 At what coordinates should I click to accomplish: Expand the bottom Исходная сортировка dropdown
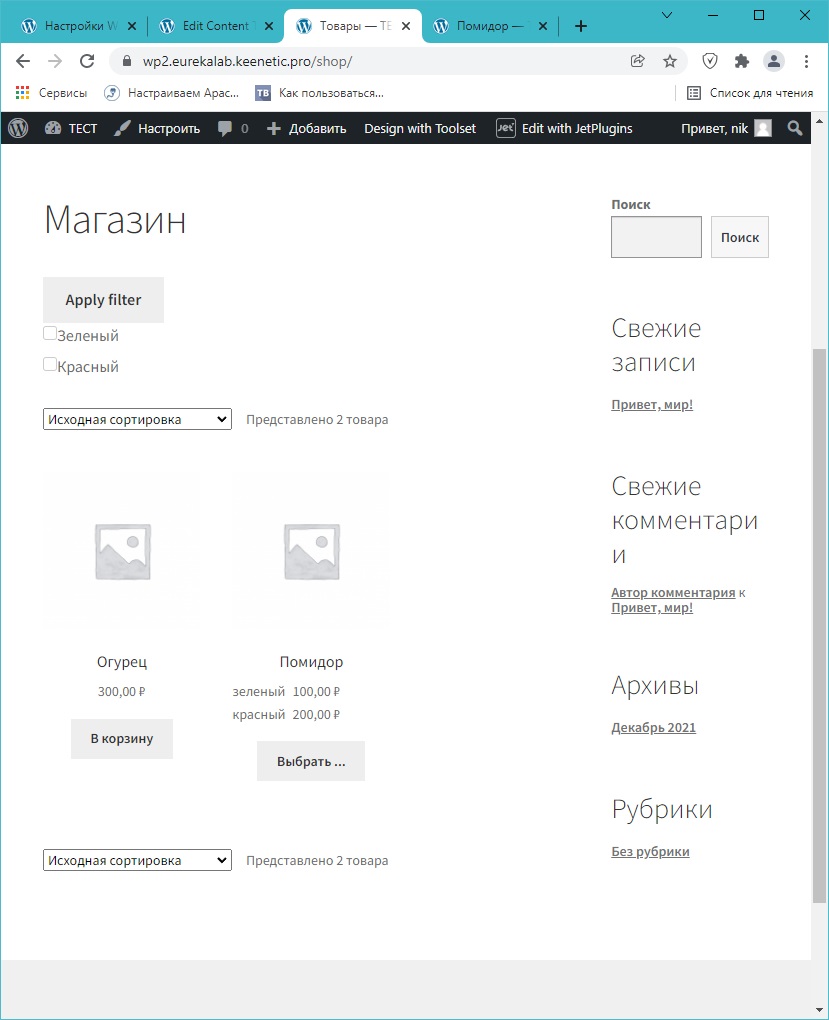(137, 861)
